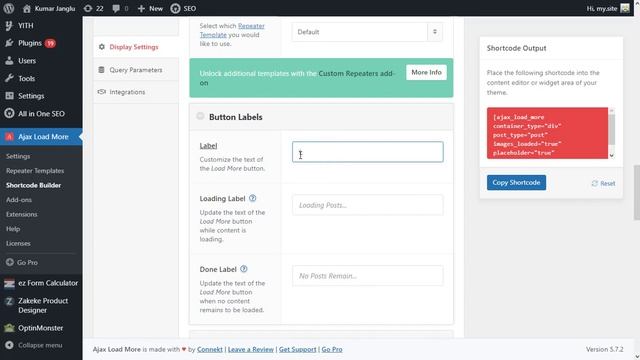The image size is (640, 360).
Task: Open the All in One SEO icon
Action: tap(9, 113)
